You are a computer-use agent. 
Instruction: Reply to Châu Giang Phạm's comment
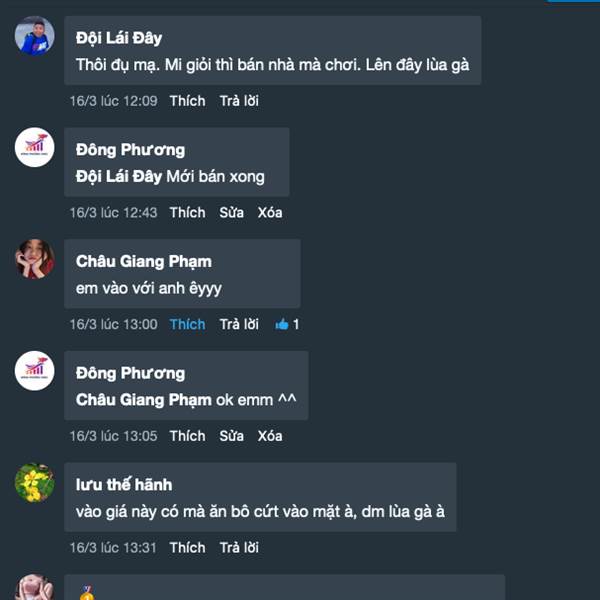(239, 324)
